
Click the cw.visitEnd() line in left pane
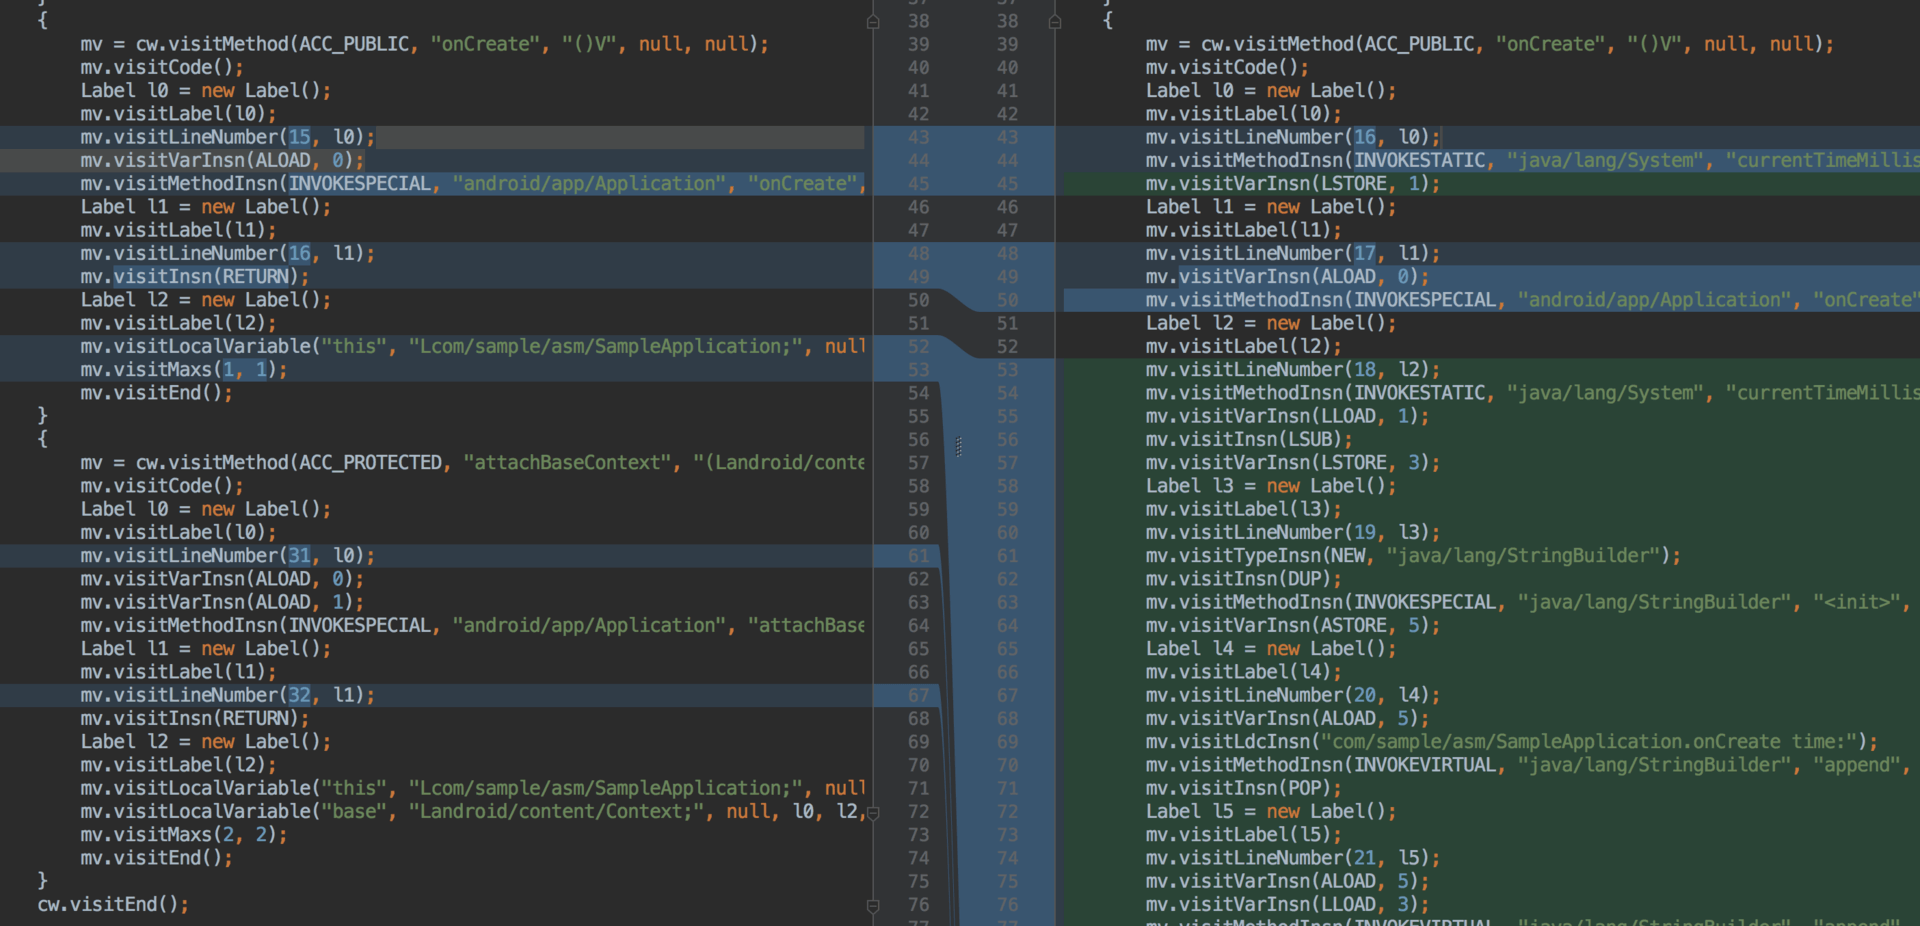(113, 904)
